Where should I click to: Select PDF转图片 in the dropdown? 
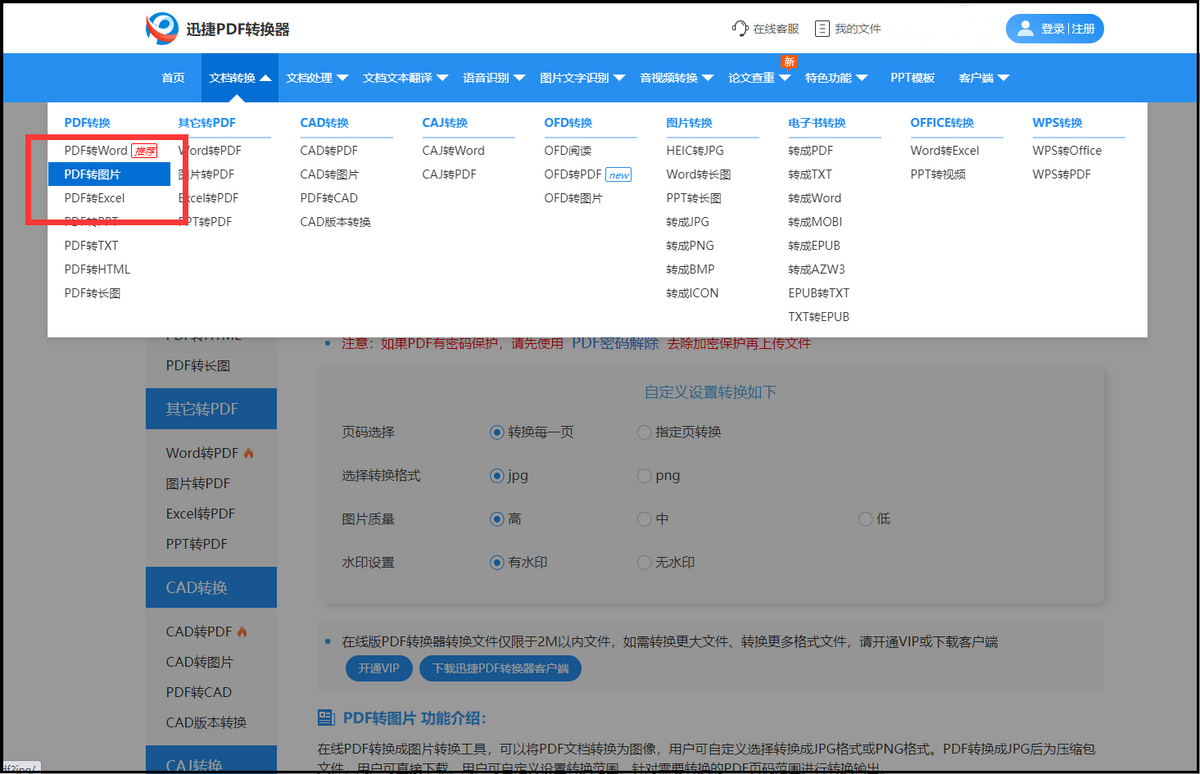pos(109,174)
